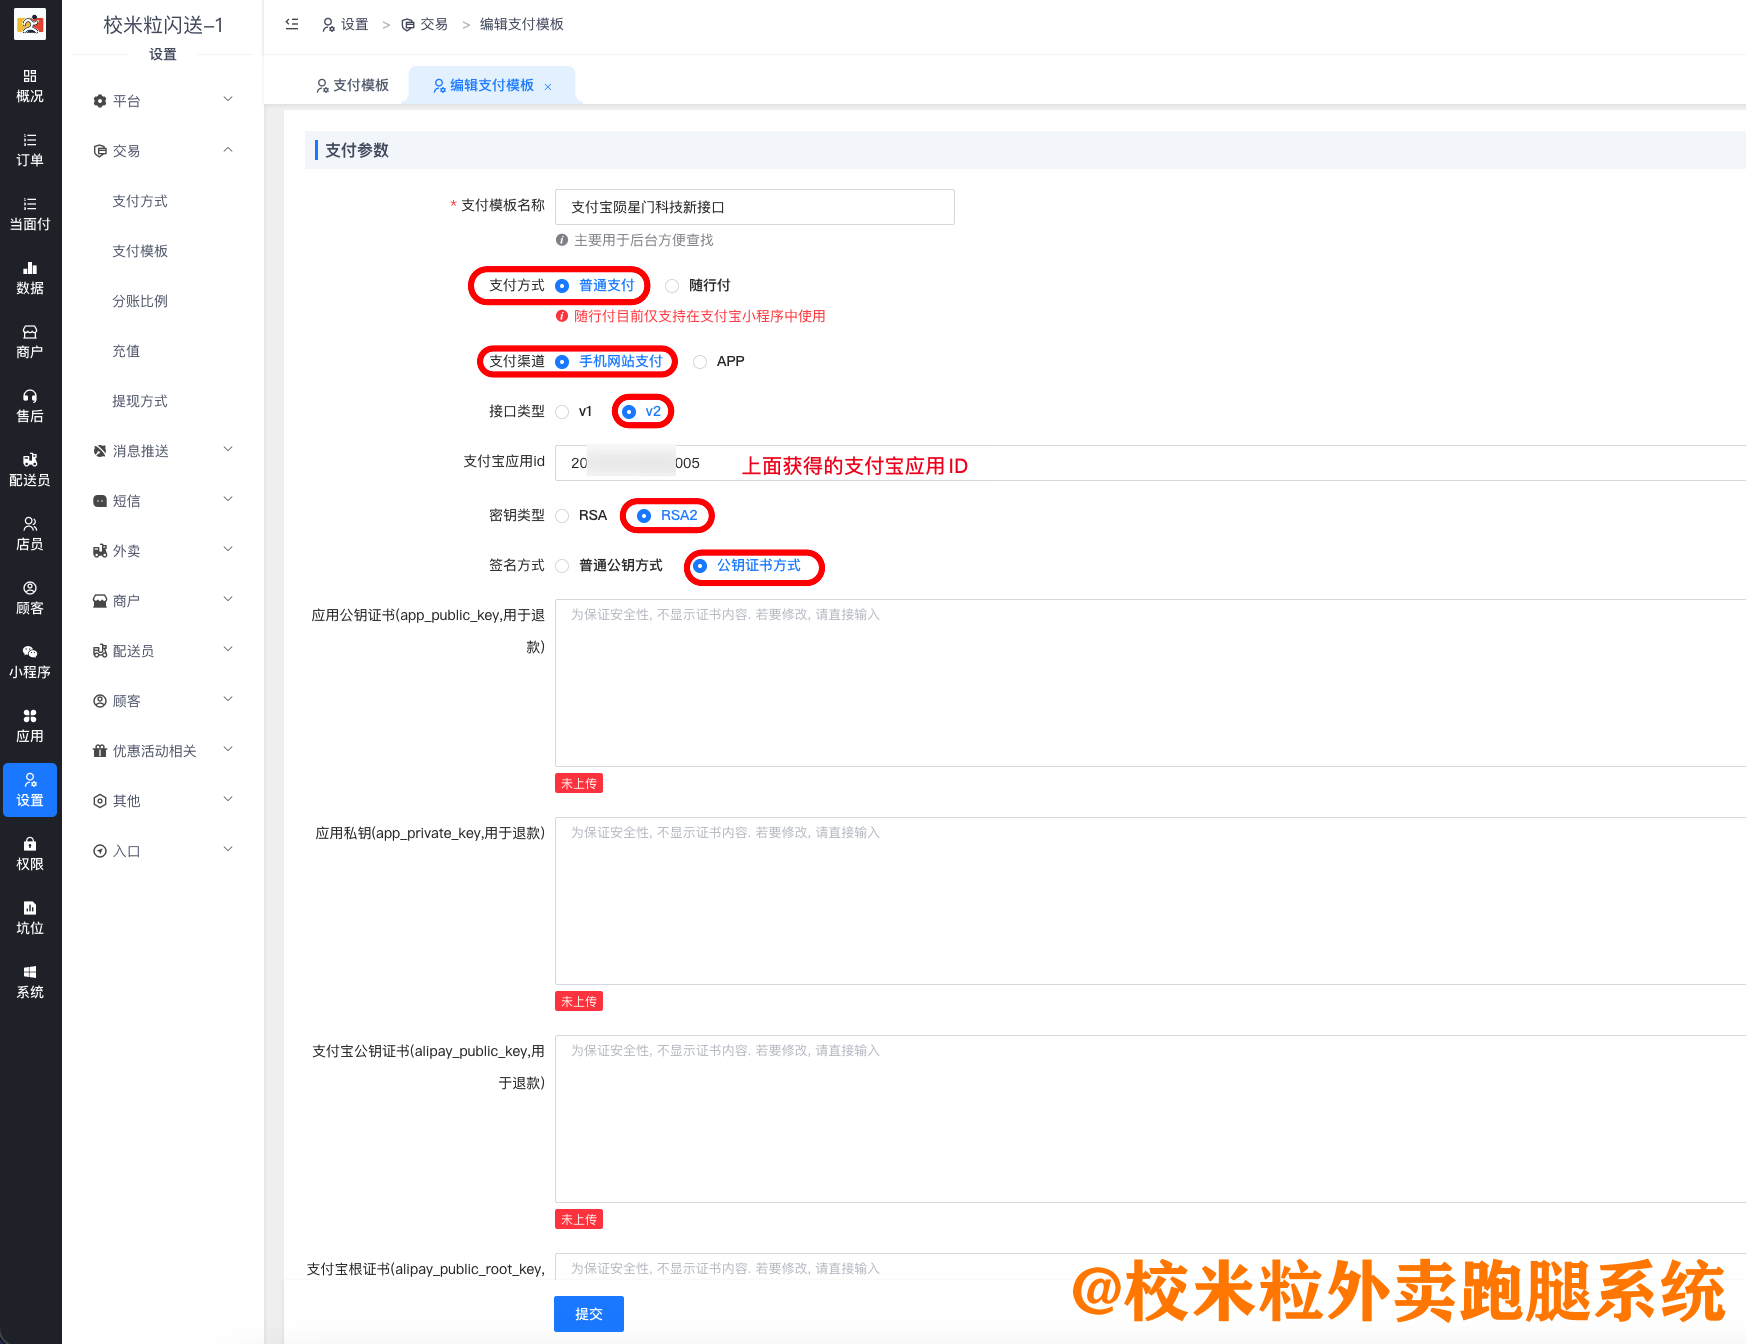Expand the 消息推送 menu section
Viewport: 1746px width, 1344px height.
[x=163, y=451]
